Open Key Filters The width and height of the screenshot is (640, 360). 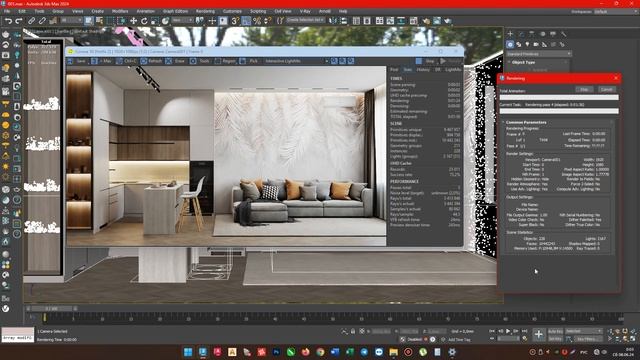(x=587, y=339)
